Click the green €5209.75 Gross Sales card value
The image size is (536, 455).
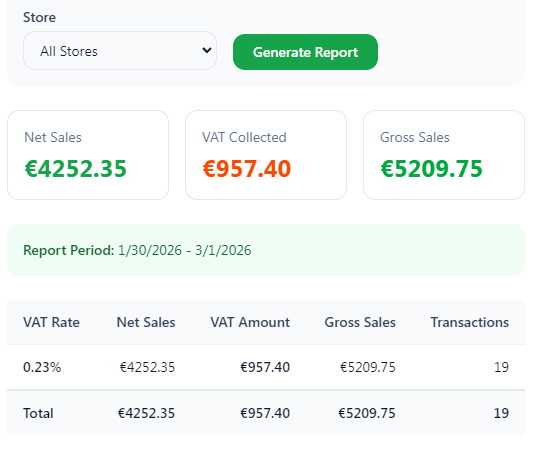431,169
